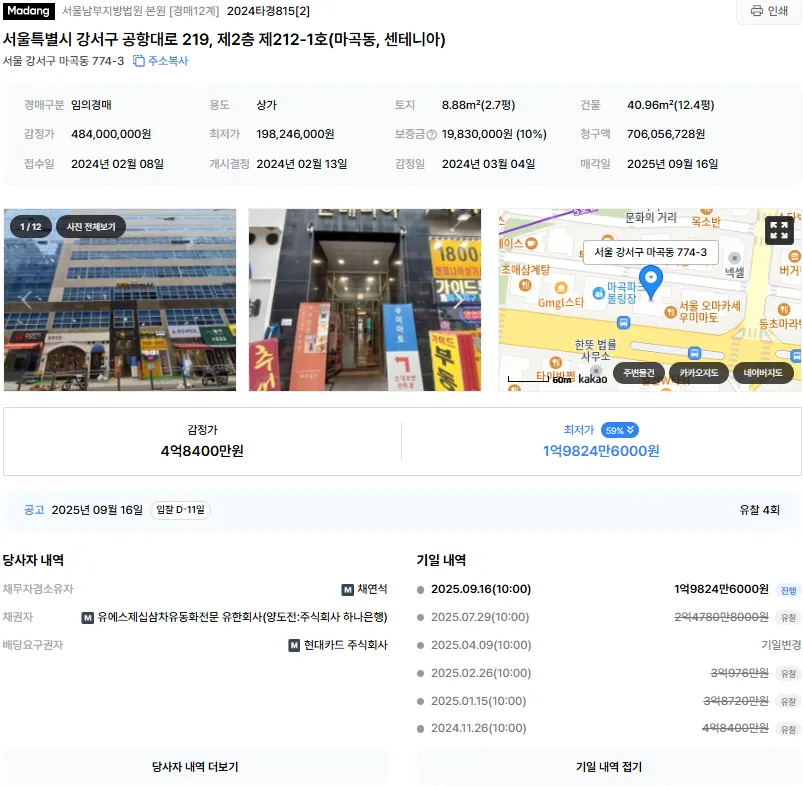Show previous photo with left arrow
The image size is (803, 786).
coord(26,300)
